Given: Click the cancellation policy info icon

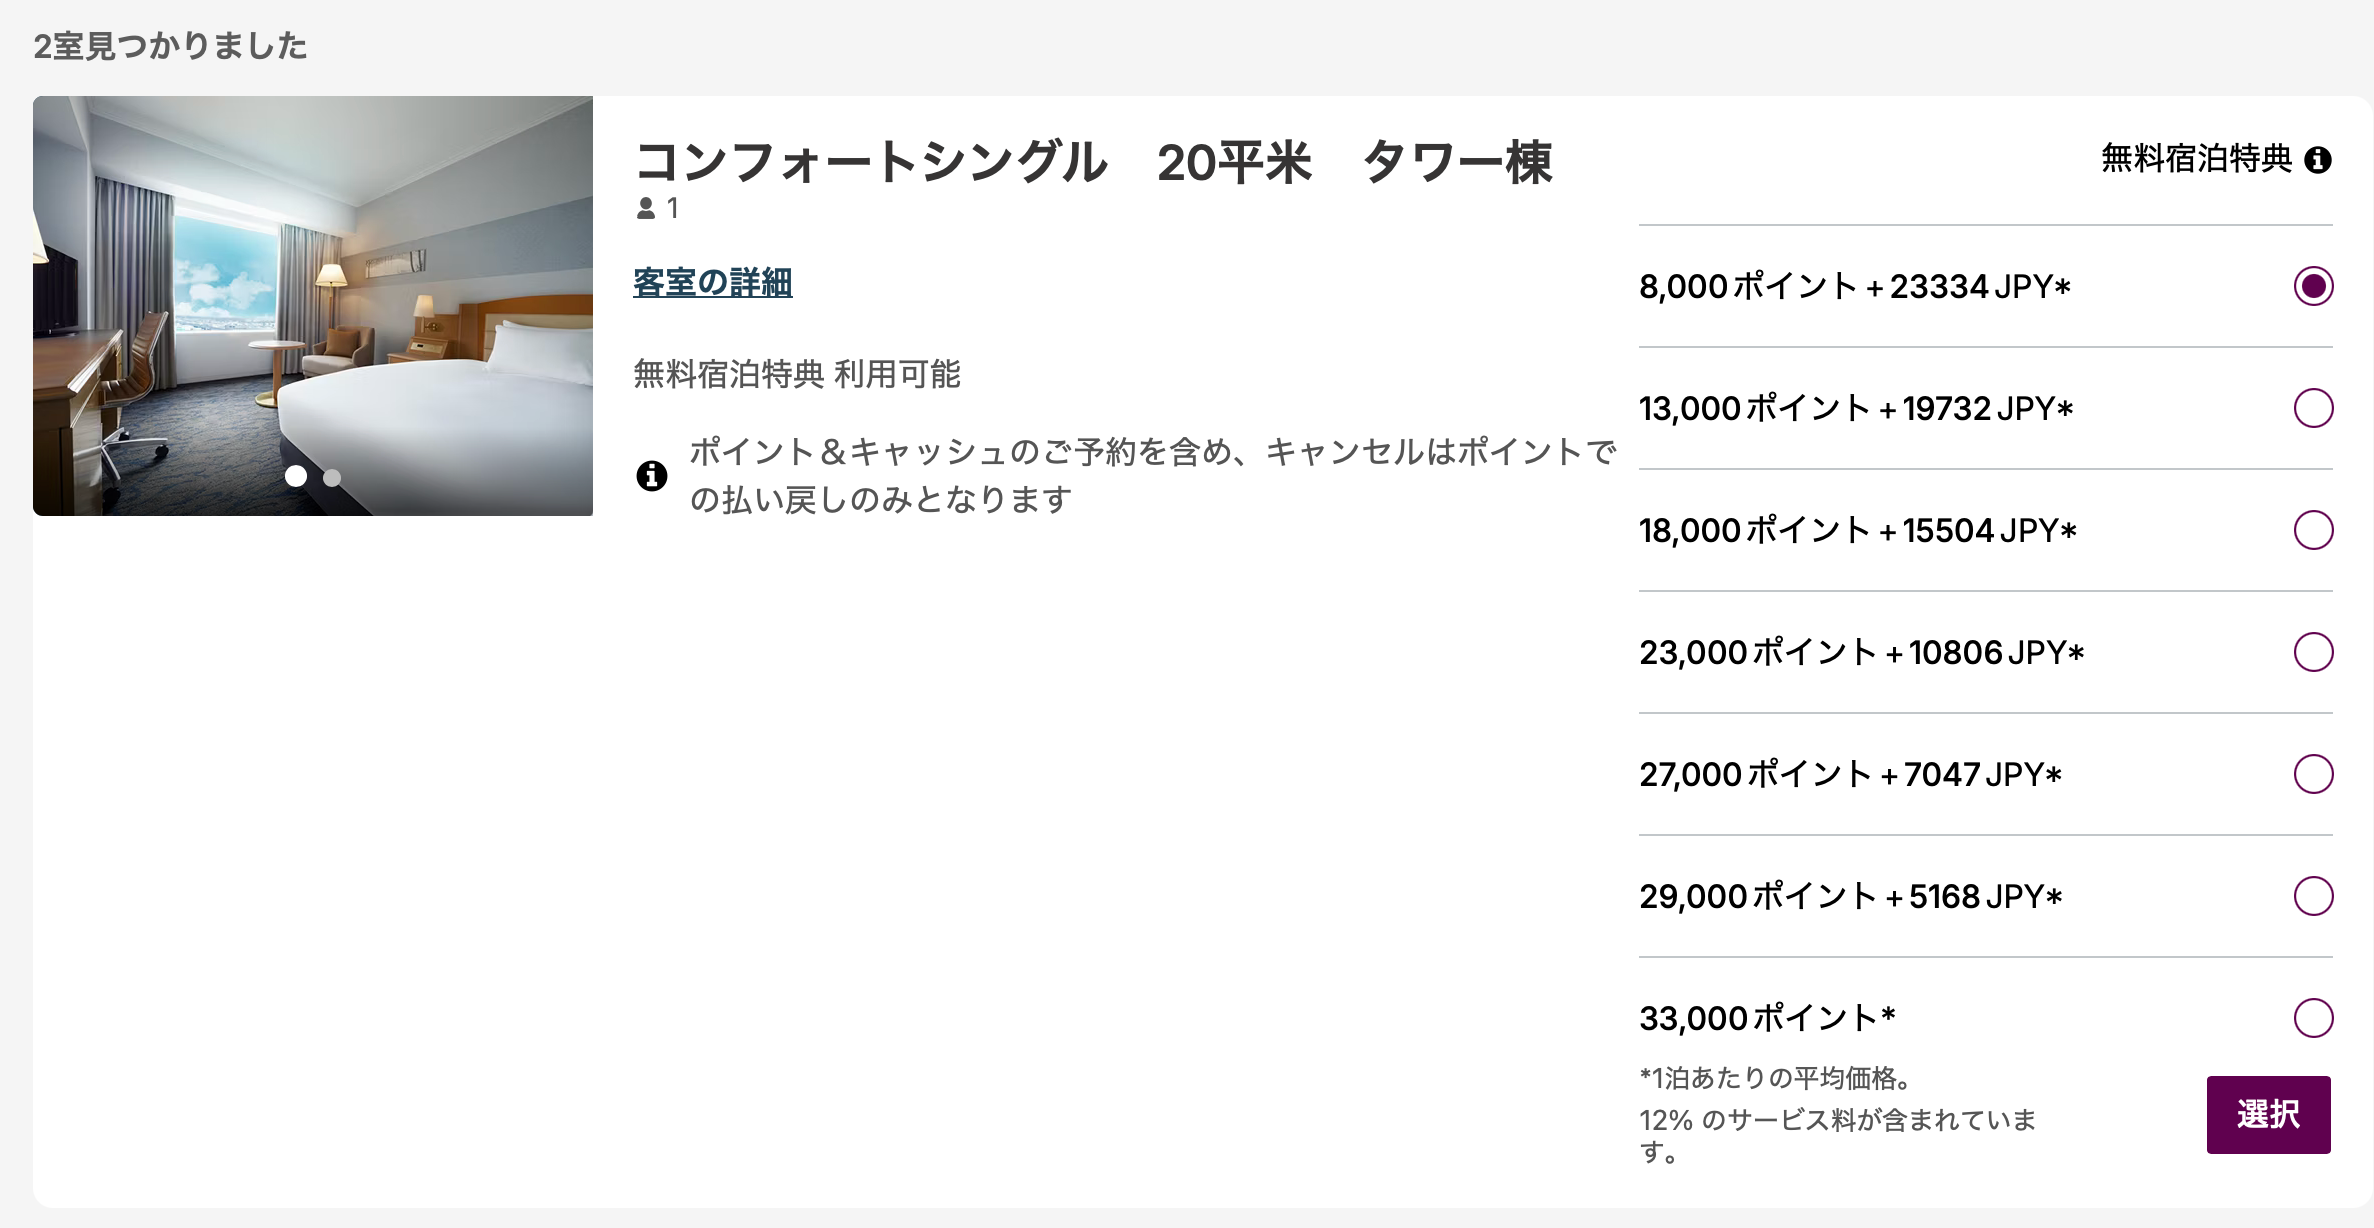Looking at the screenshot, I should (653, 477).
